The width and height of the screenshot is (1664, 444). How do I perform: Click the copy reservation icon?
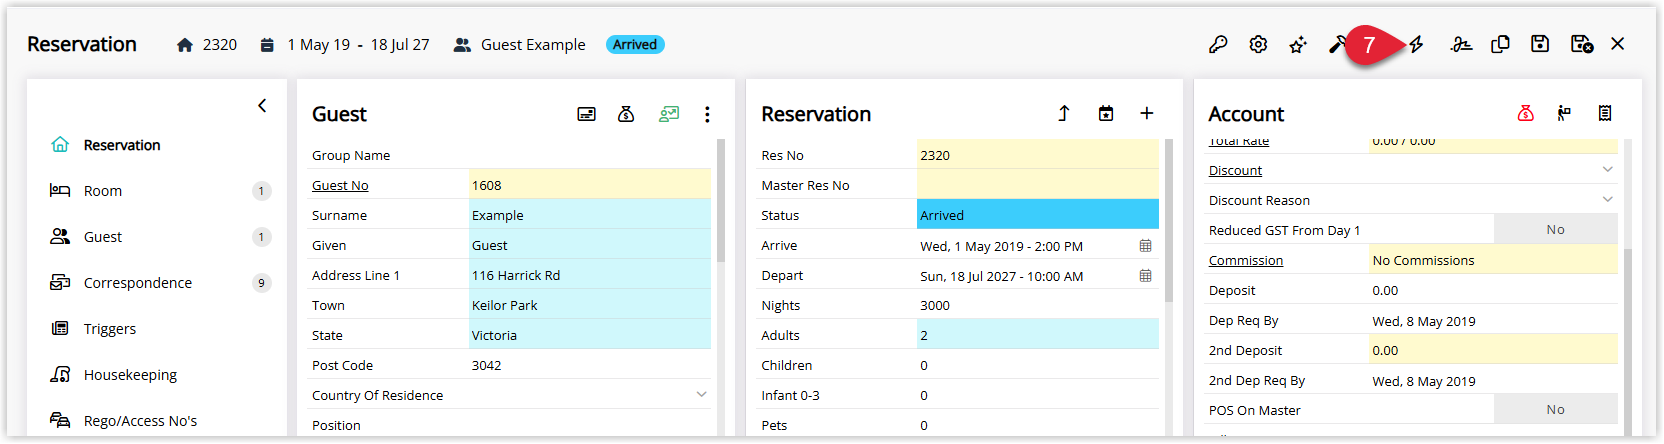click(x=1500, y=44)
